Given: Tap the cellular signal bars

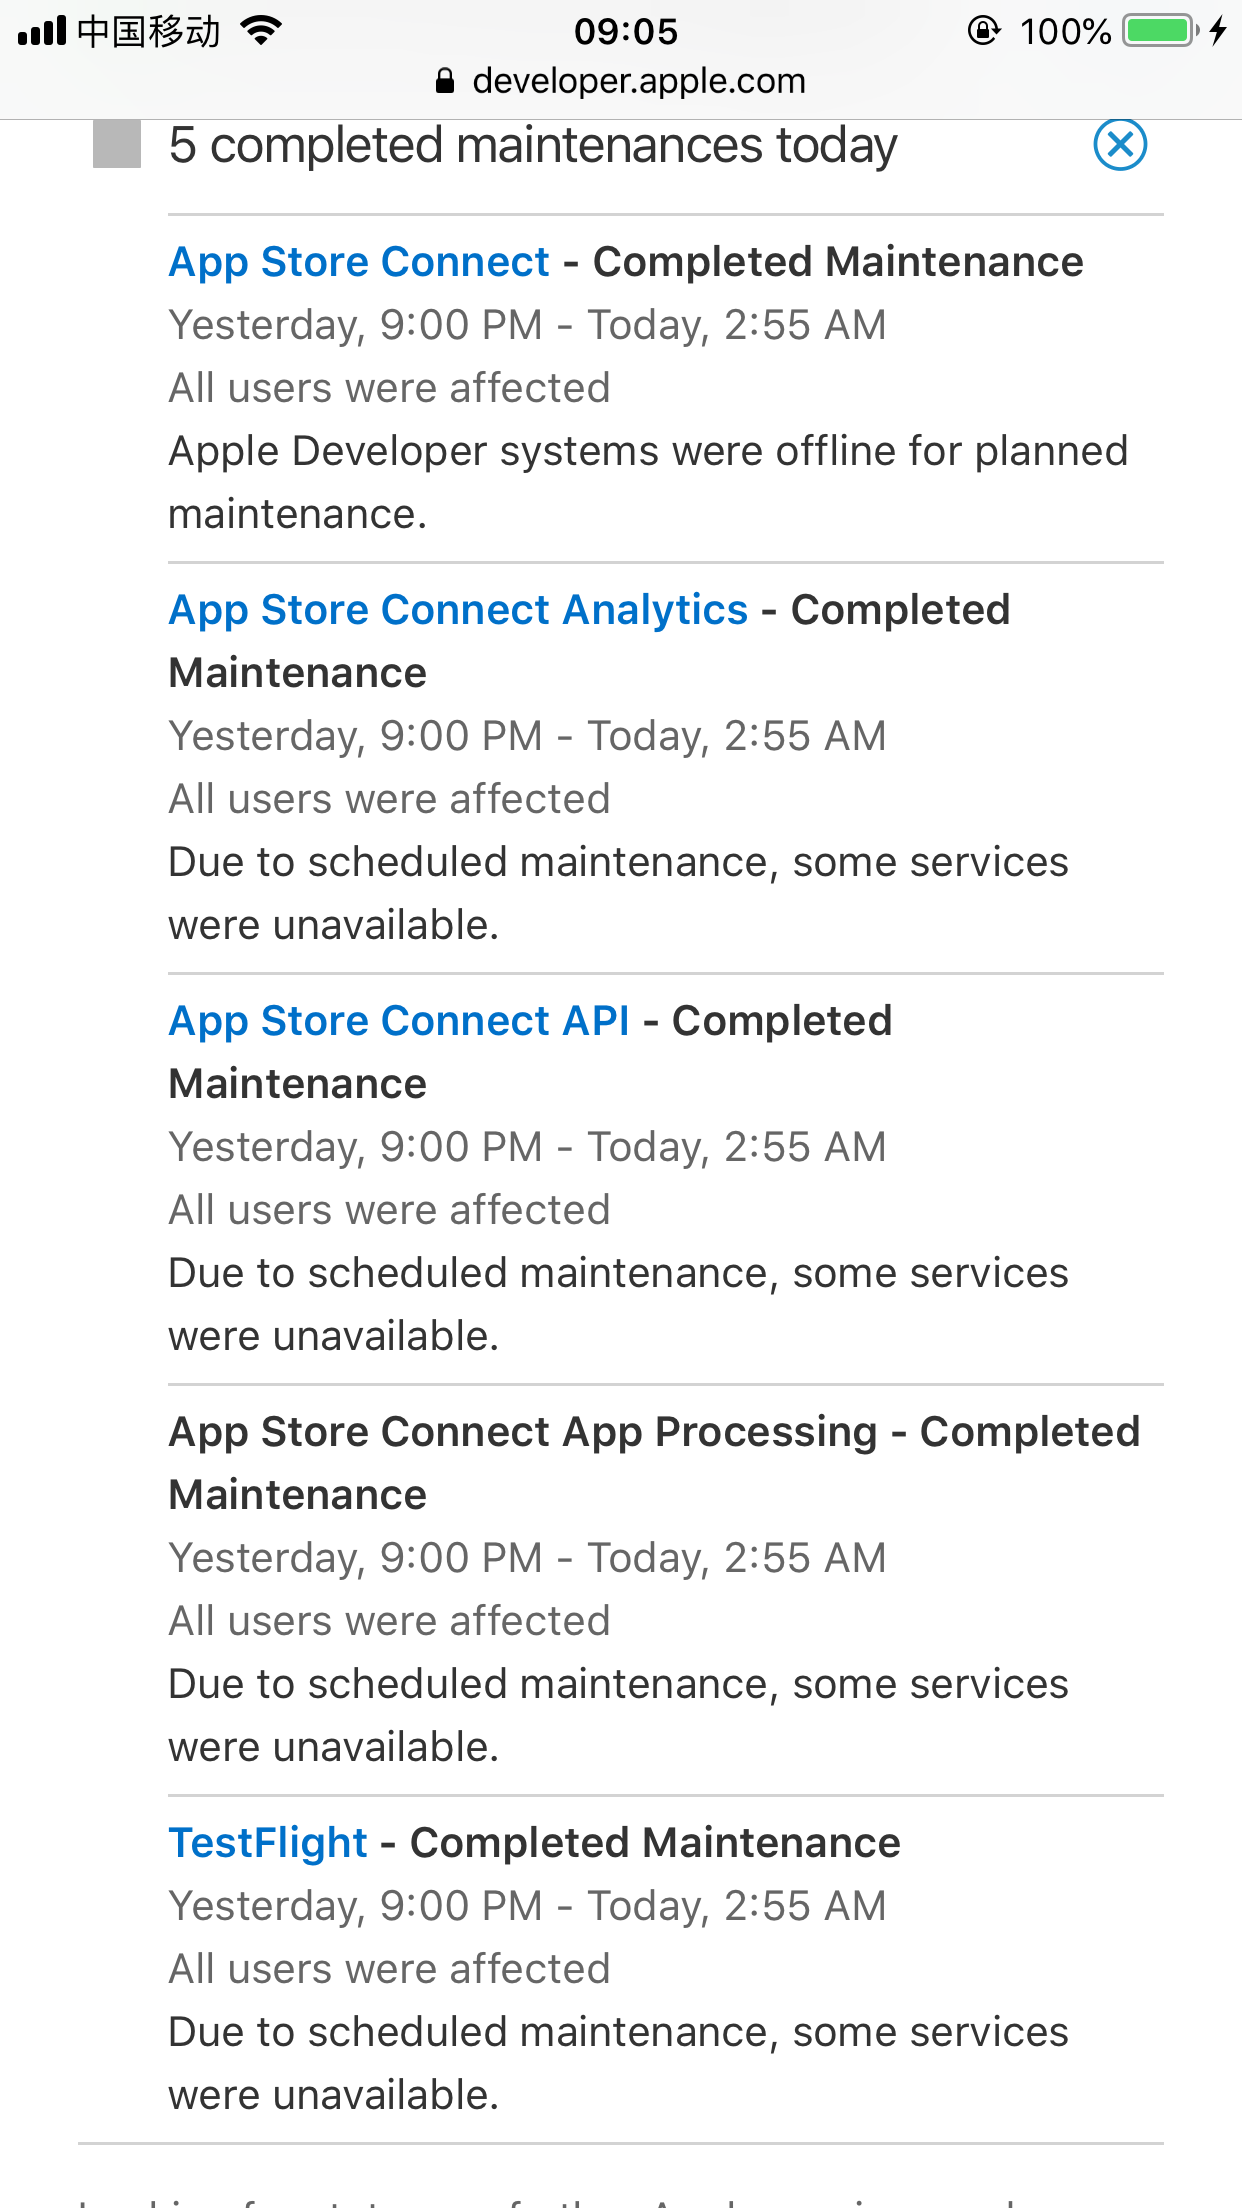Looking at the screenshot, I should pos(41,31).
